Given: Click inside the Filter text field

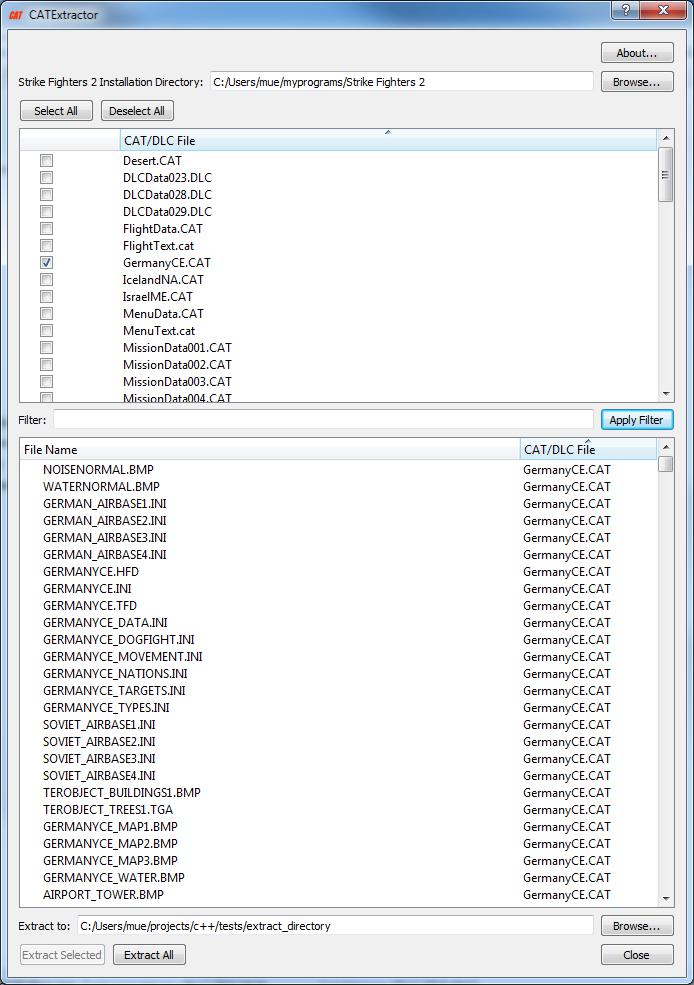Looking at the screenshot, I should 323,420.
